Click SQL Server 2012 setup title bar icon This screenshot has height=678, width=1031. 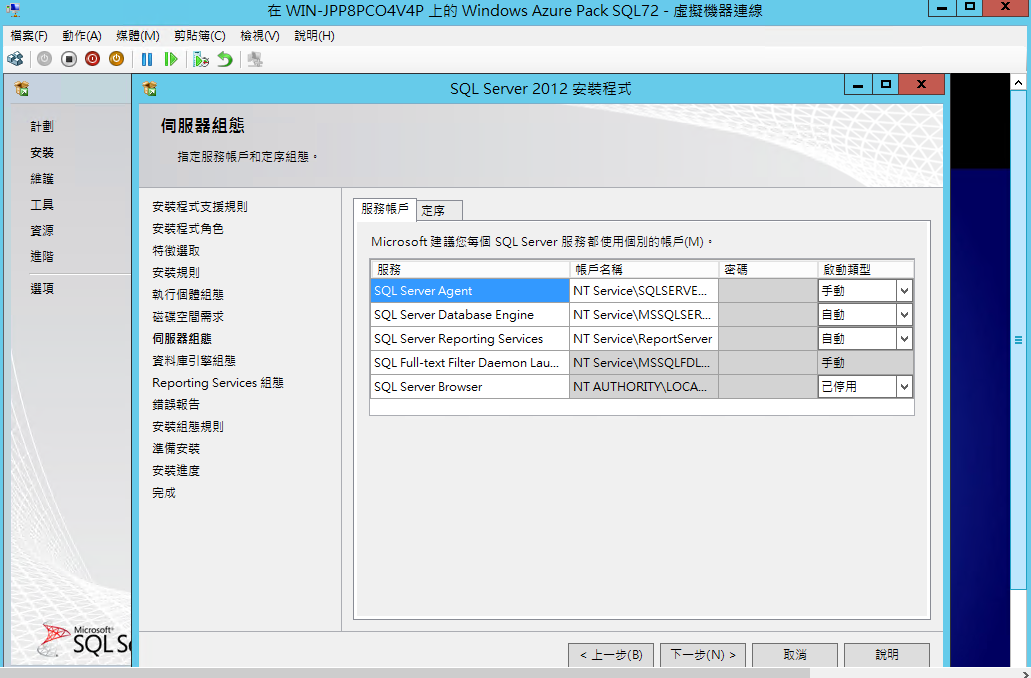(x=150, y=88)
